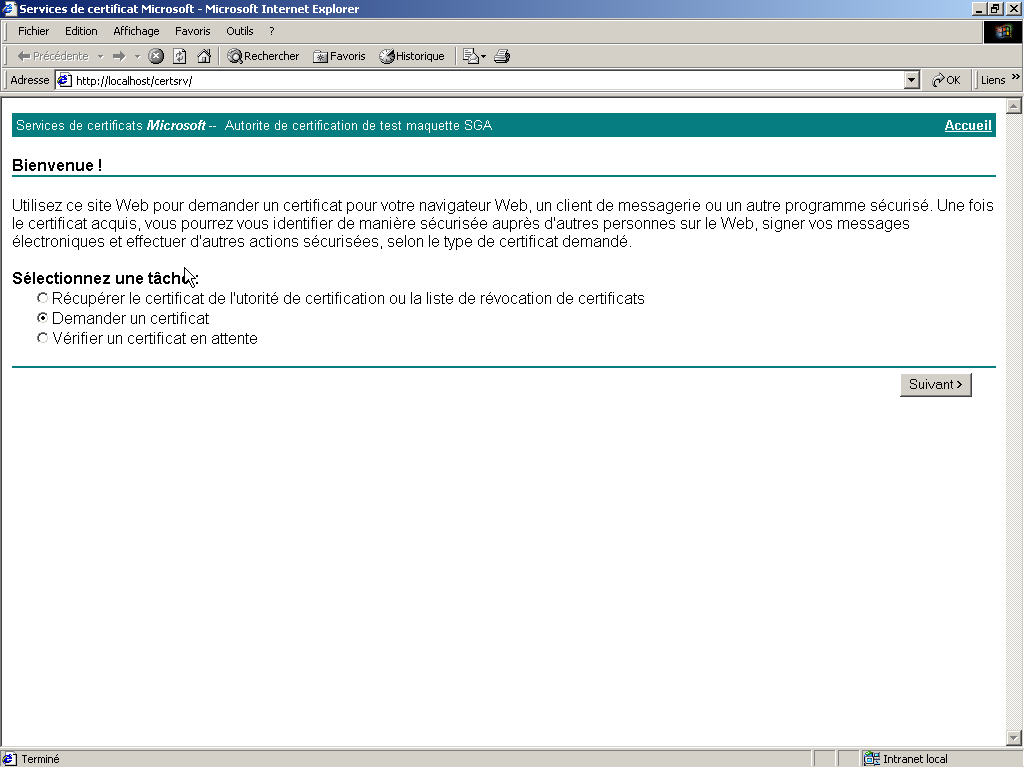Expand the address bar dropdown
This screenshot has width=1024, height=768.
[912, 80]
